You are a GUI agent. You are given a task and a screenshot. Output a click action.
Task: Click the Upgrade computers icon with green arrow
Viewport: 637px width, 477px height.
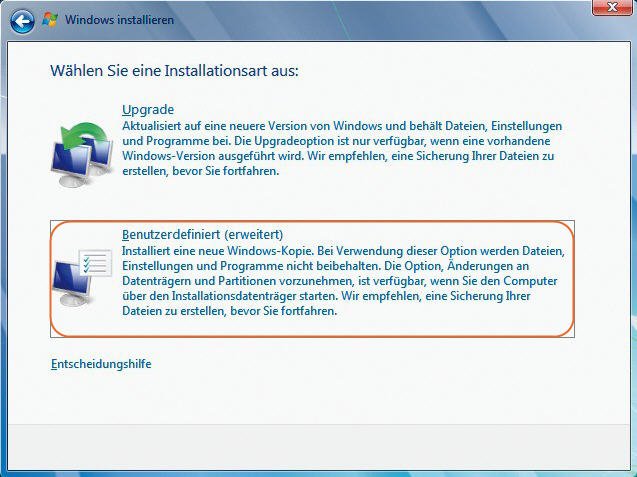click(83, 154)
